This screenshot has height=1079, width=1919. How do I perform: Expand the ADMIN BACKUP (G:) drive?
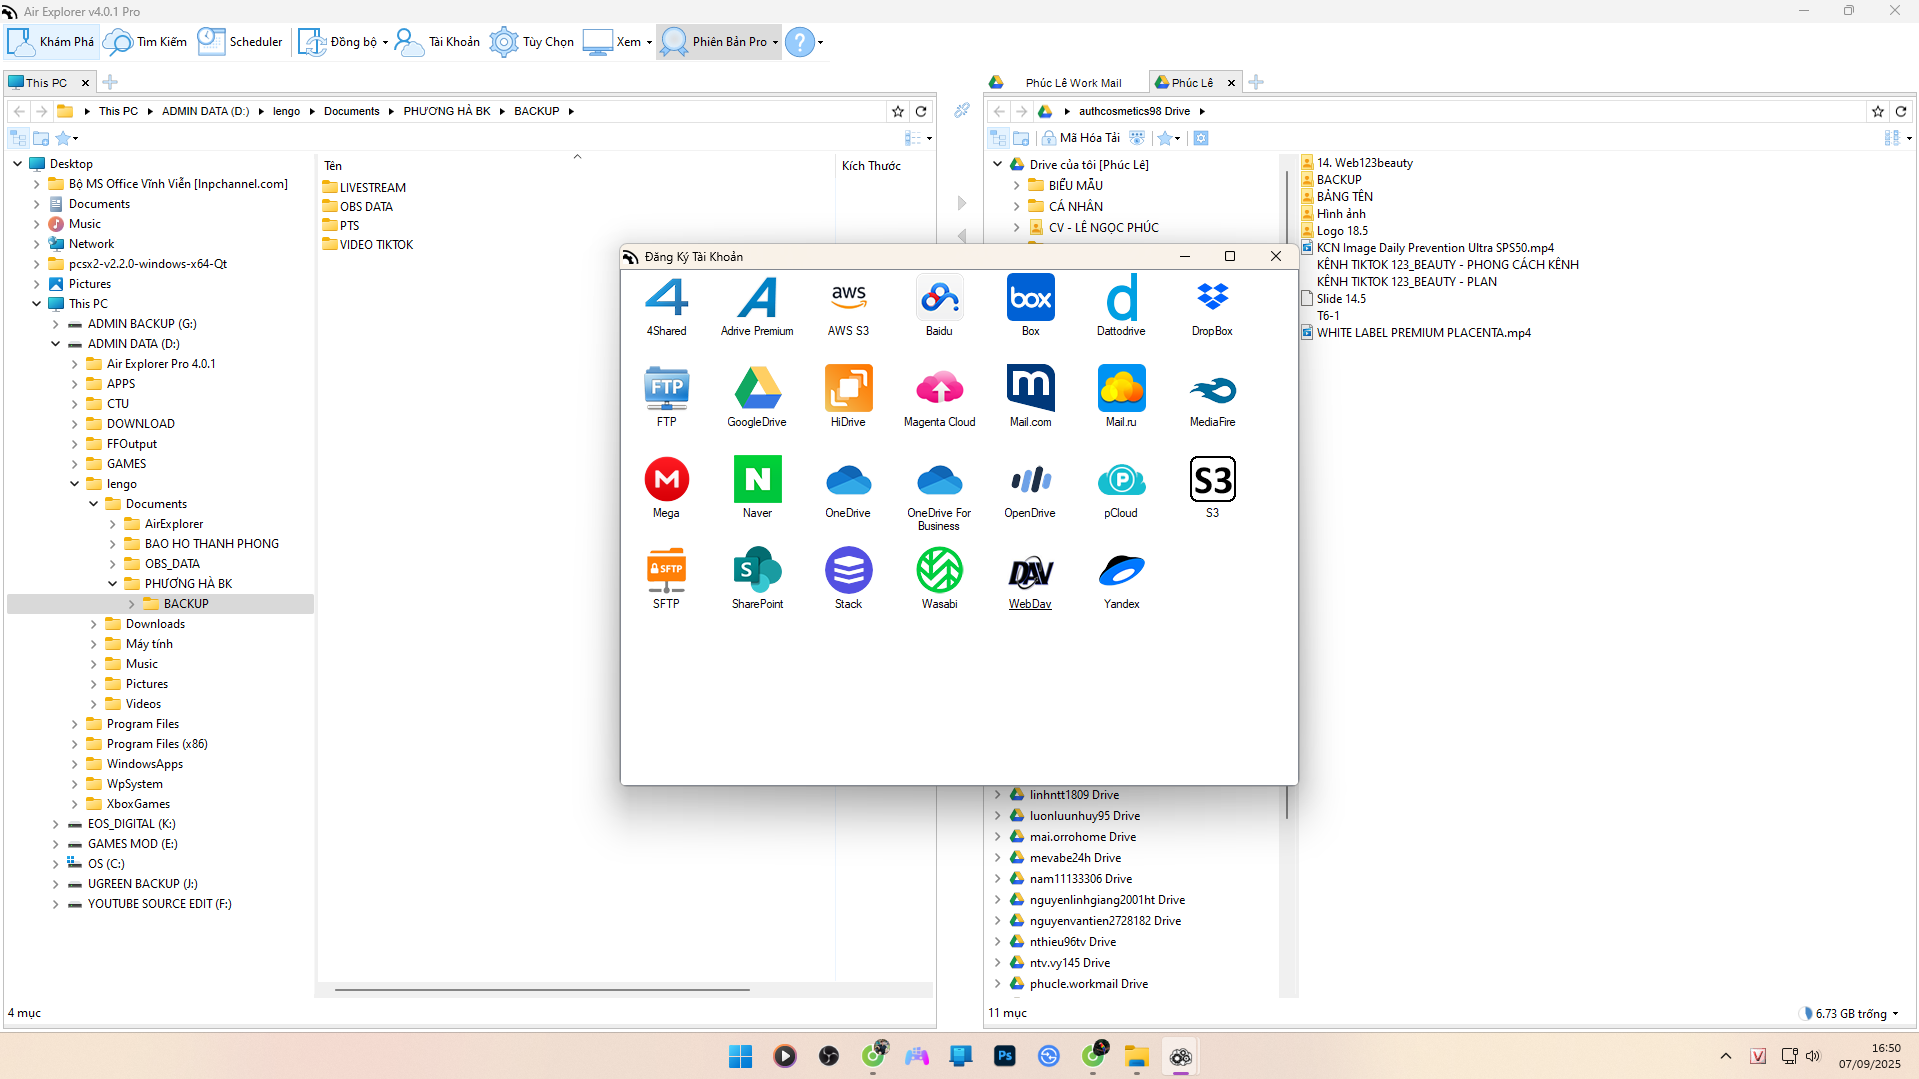(x=56, y=324)
